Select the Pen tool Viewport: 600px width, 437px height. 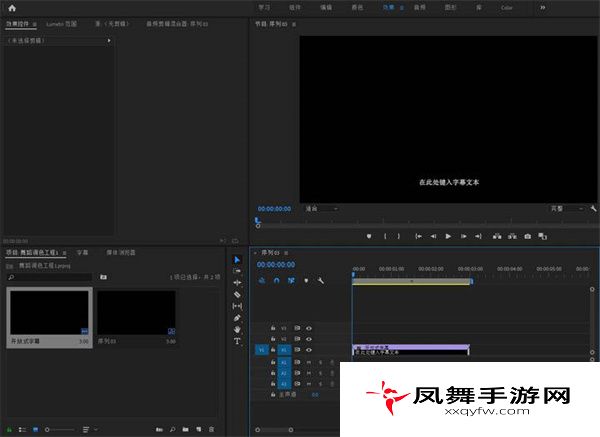pyautogui.click(x=237, y=318)
